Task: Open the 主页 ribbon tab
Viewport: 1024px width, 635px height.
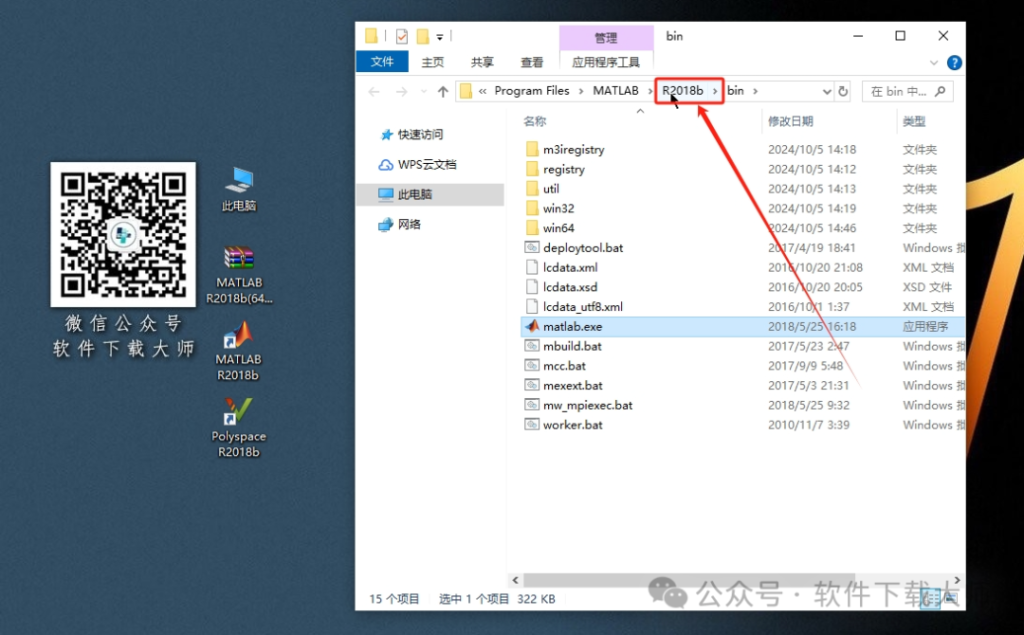Action: point(432,61)
